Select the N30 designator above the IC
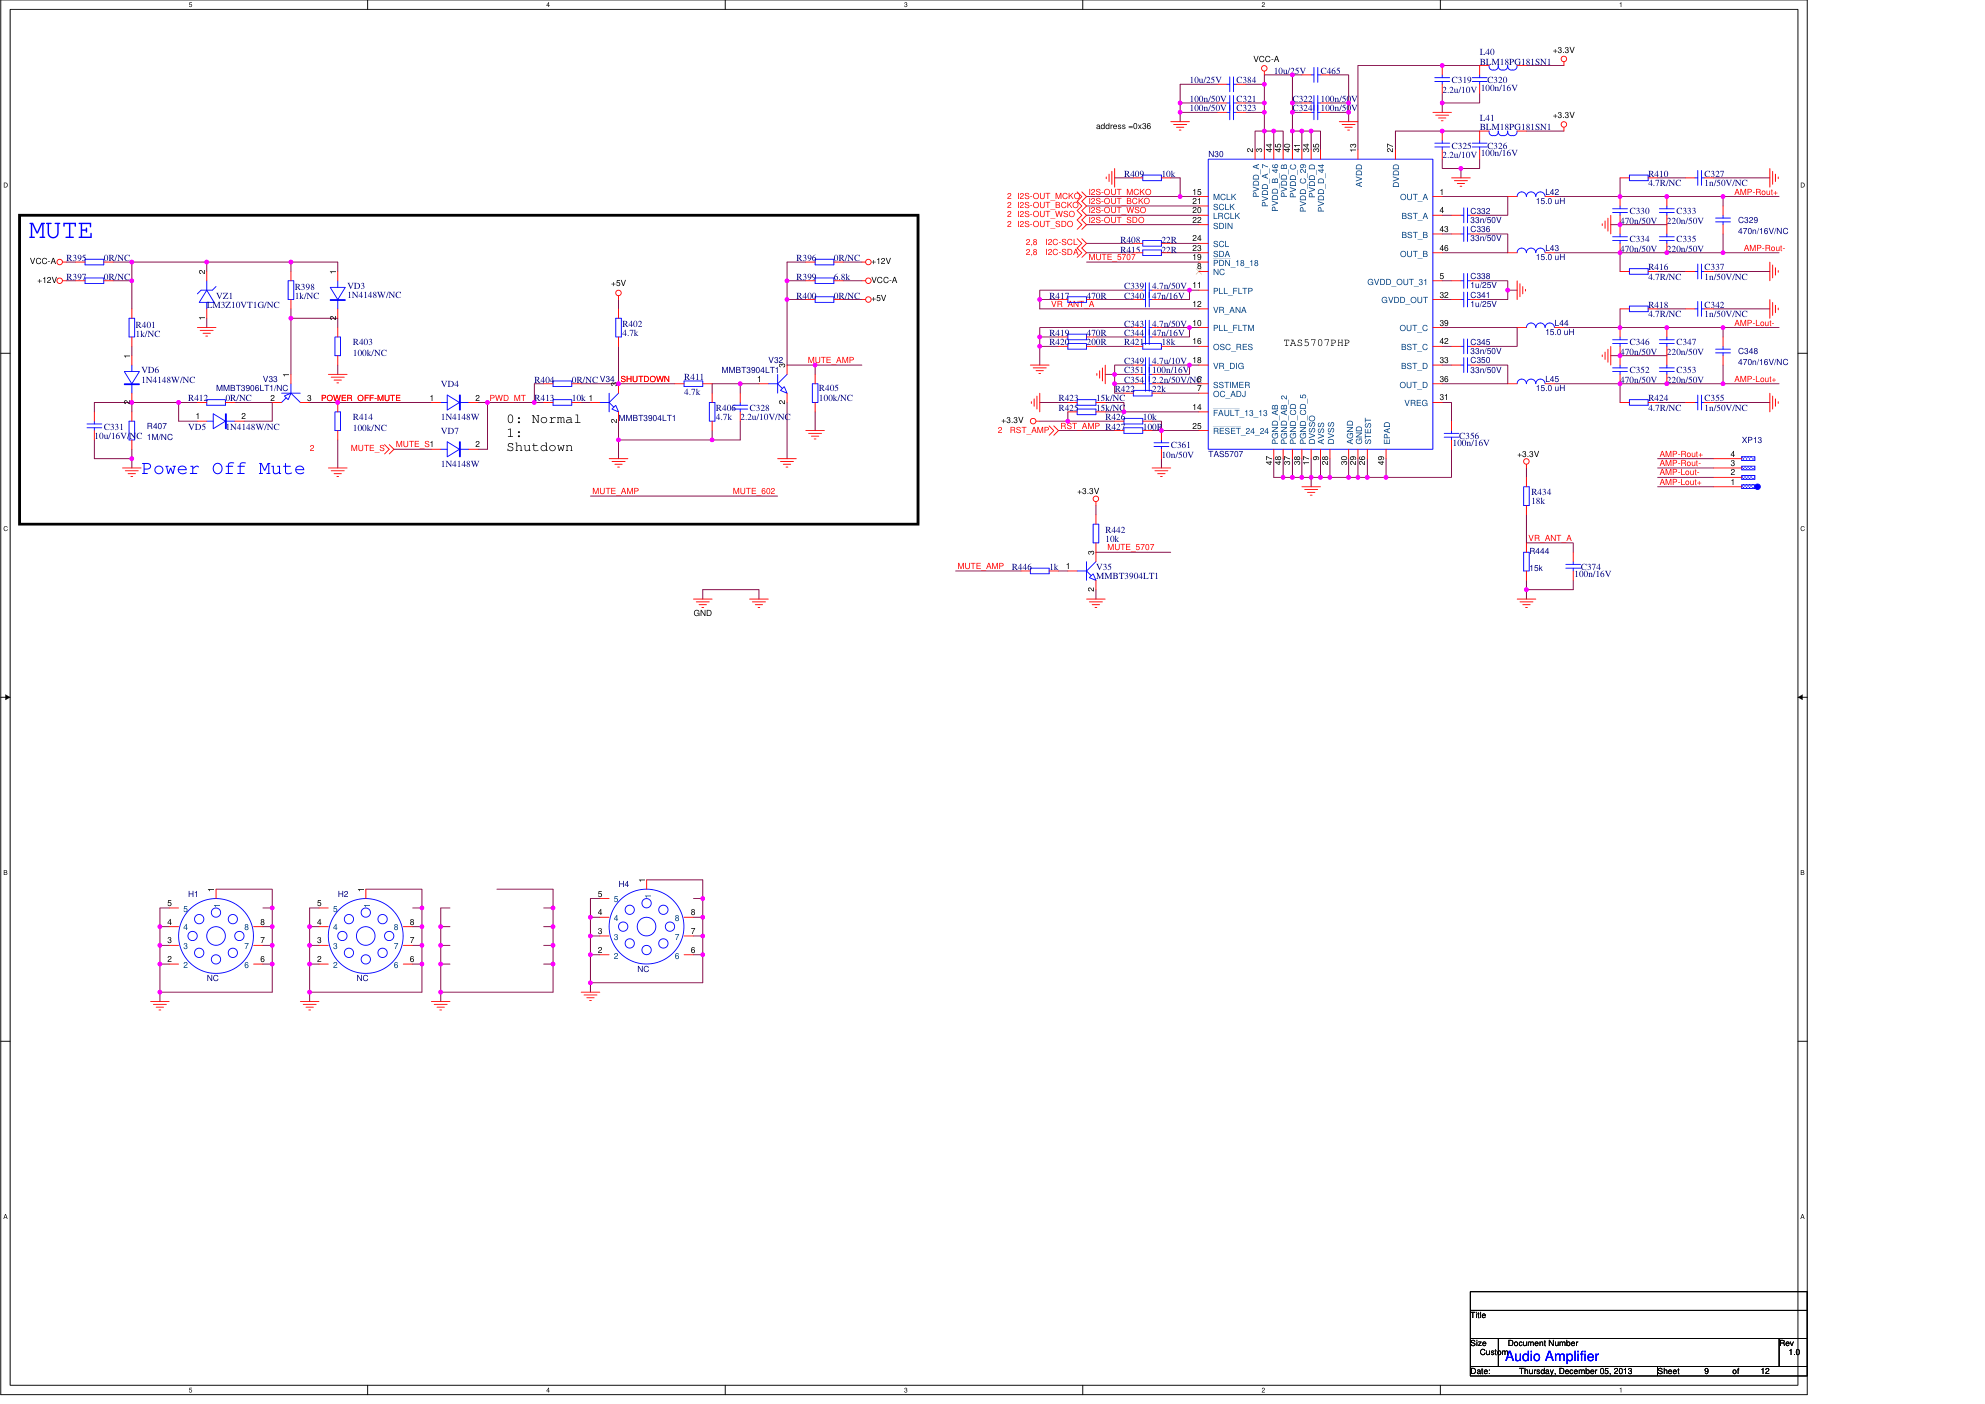This screenshot has width=1985, height=1404. point(1216,154)
